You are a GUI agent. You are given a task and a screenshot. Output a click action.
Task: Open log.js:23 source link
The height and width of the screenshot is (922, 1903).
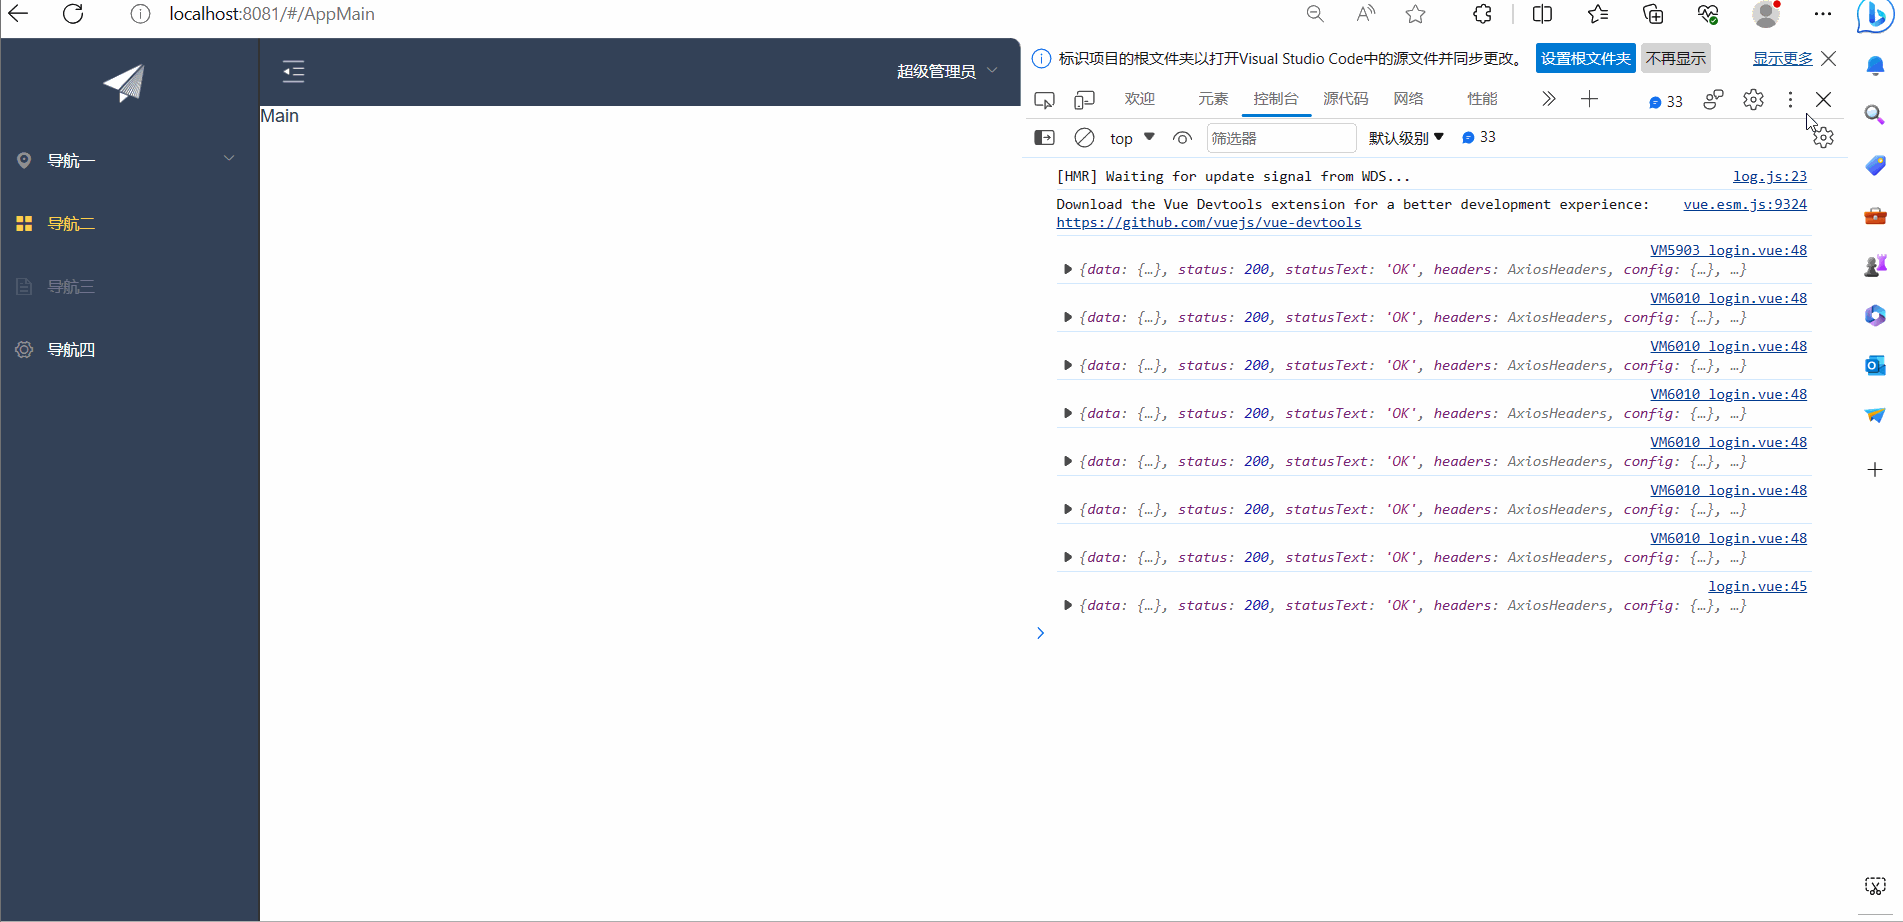point(1770,176)
